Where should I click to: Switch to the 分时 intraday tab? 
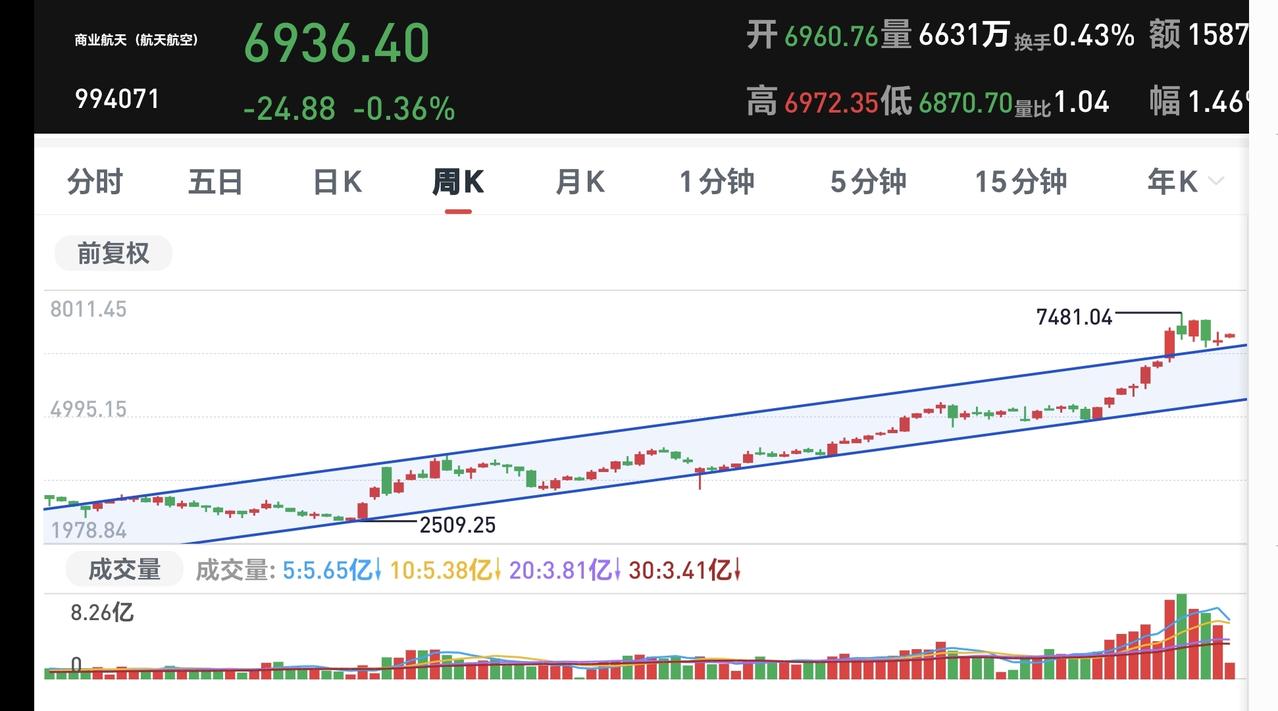95,182
